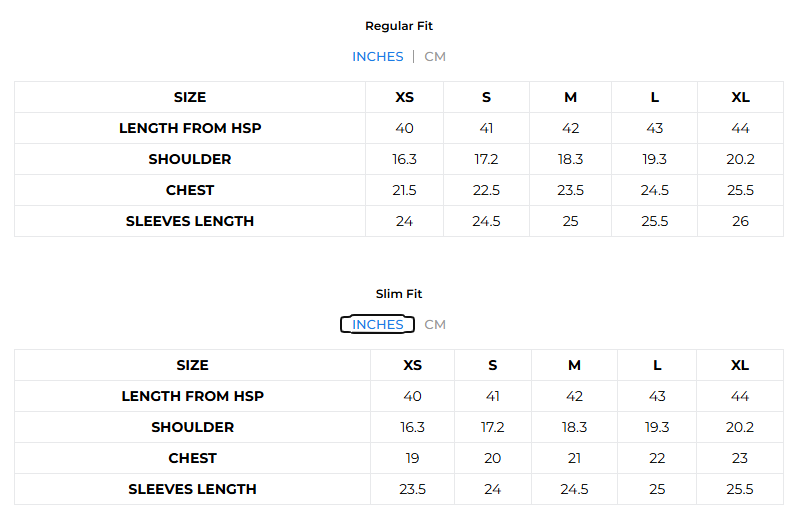This screenshot has height=531, width=797.
Task: Select INCHES for the Regular Fit chart
Action: coord(377,57)
